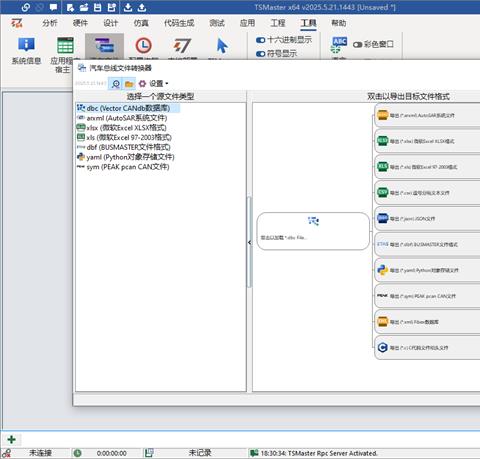Click the lightning 7 ribbon icon

182,47
